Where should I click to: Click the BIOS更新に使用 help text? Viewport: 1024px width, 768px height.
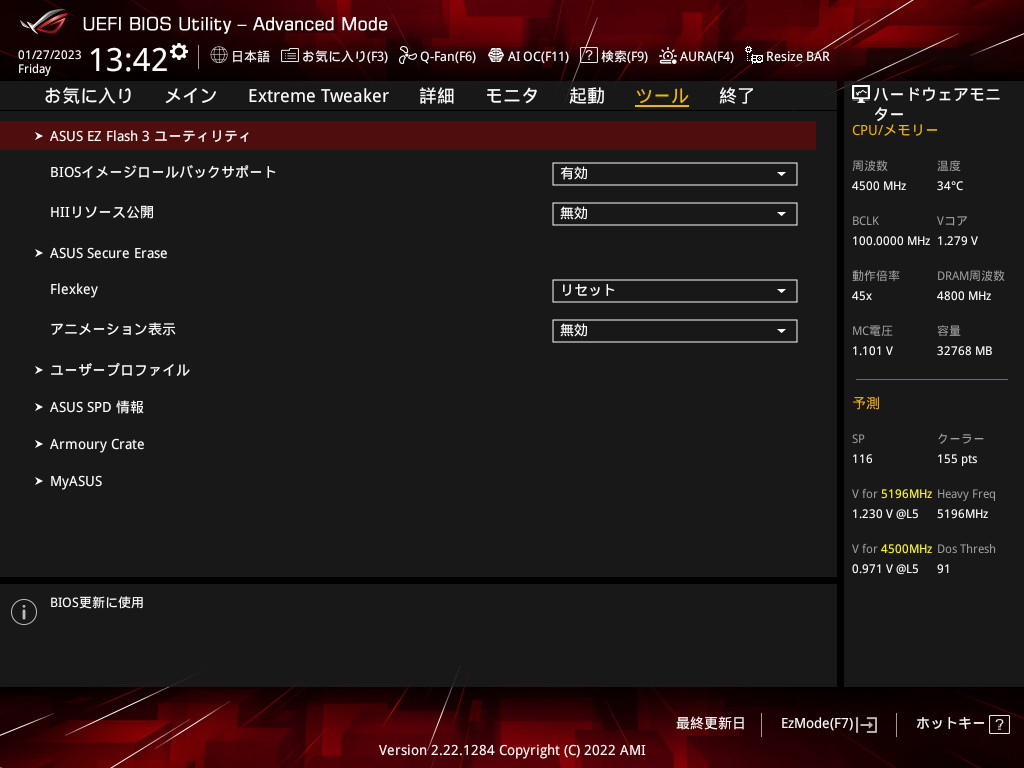[97, 602]
